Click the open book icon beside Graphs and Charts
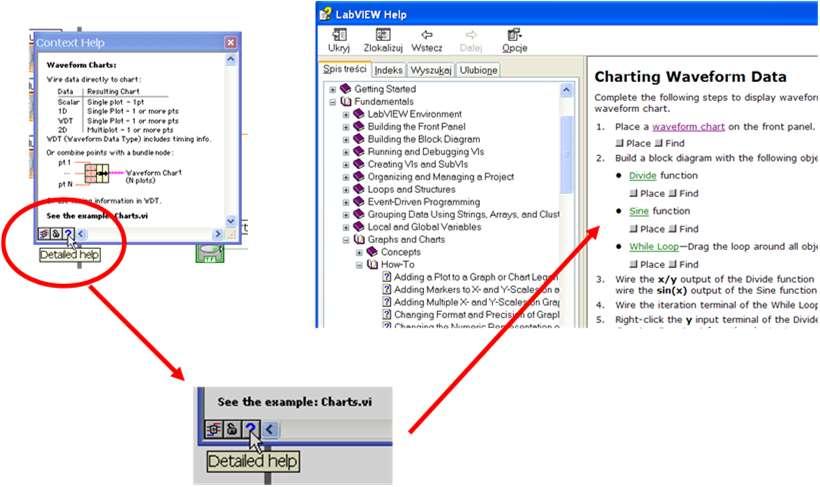Image resolution: width=820 pixels, height=487 pixels. click(x=359, y=240)
